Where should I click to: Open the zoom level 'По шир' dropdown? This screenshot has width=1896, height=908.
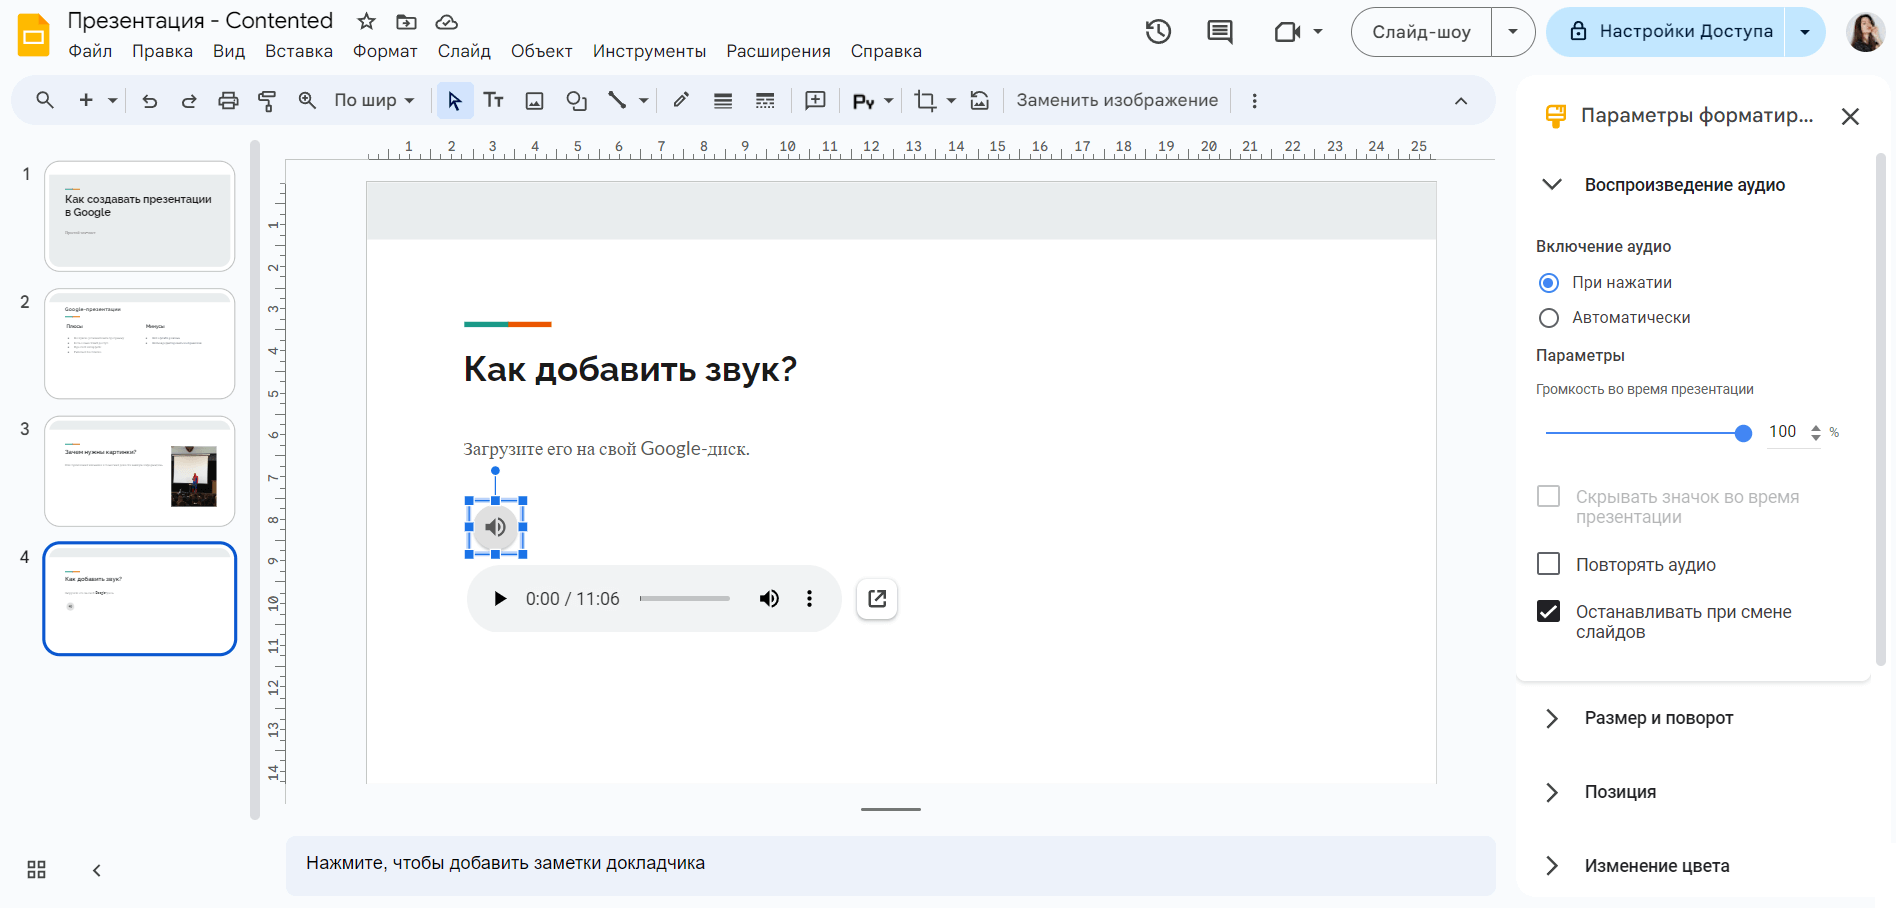tap(374, 100)
